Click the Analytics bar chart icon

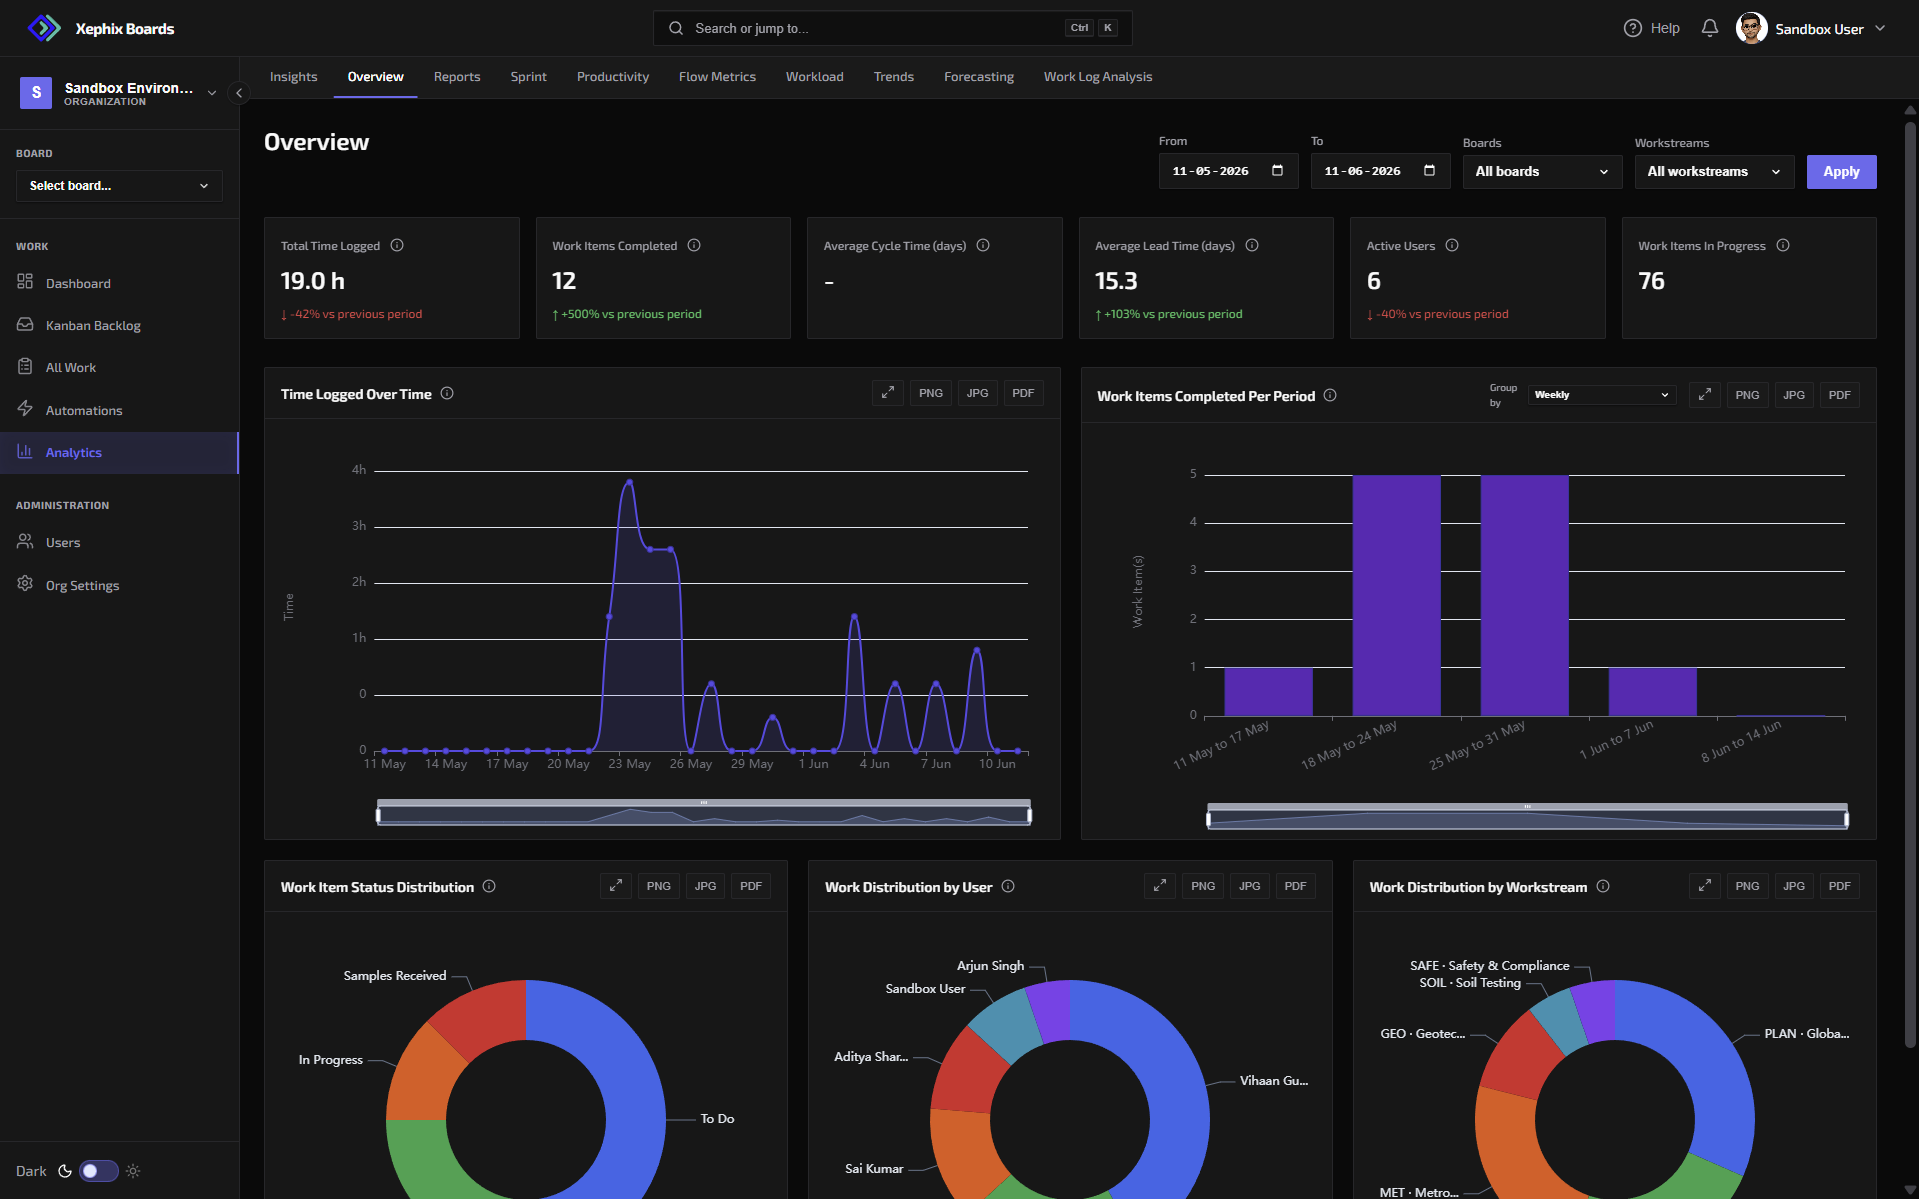pos(25,451)
